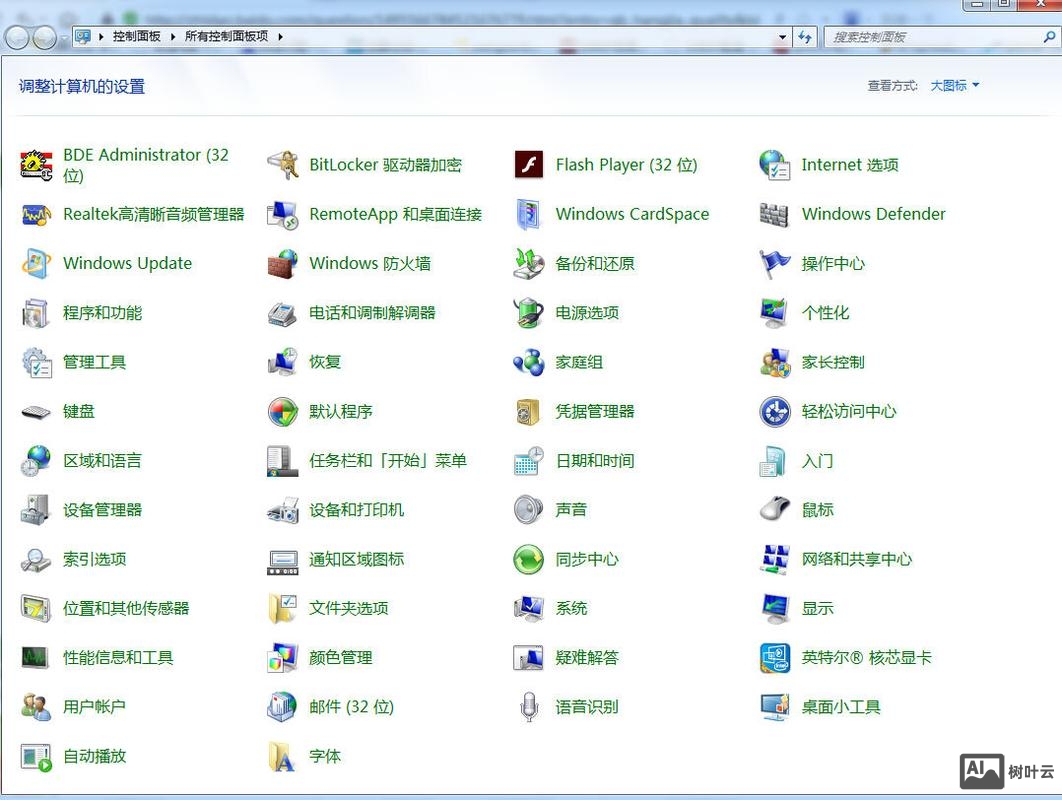This screenshot has width=1062, height=800.
Task: Open the 声音 settings
Action: (x=570, y=509)
